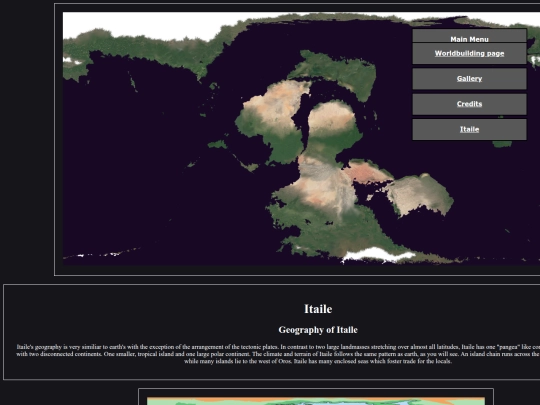Click the Itaile page heading
This screenshot has height=405, width=540.
pyautogui.click(x=318, y=309)
